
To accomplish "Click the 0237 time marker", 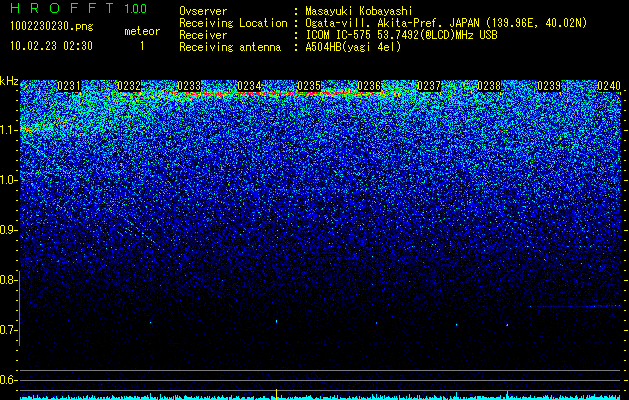I will pyautogui.click(x=429, y=86).
